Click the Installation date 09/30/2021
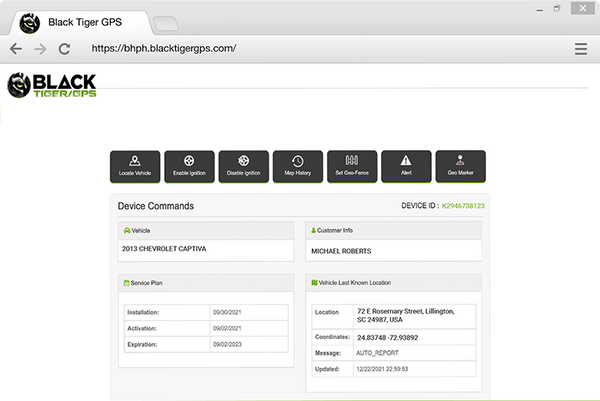Screen dimensions: 600x401 pyautogui.click(x=227, y=313)
